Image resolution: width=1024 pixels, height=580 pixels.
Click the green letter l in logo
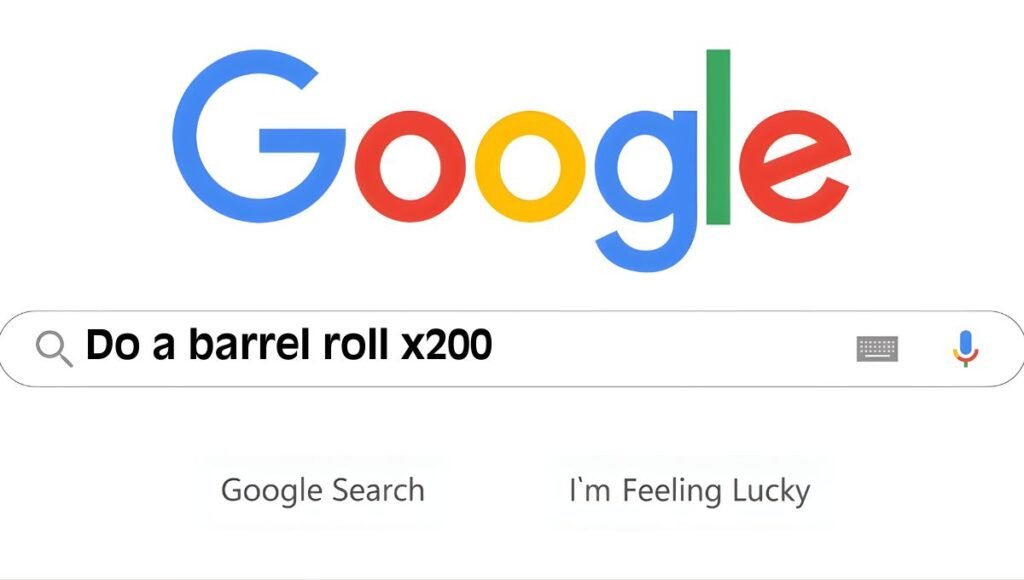(718, 137)
